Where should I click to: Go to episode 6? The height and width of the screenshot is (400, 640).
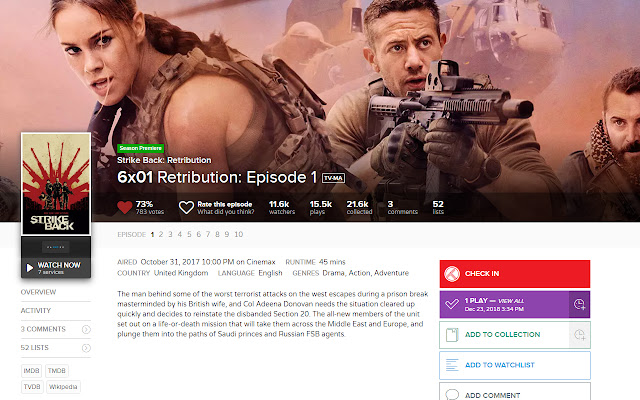198,234
